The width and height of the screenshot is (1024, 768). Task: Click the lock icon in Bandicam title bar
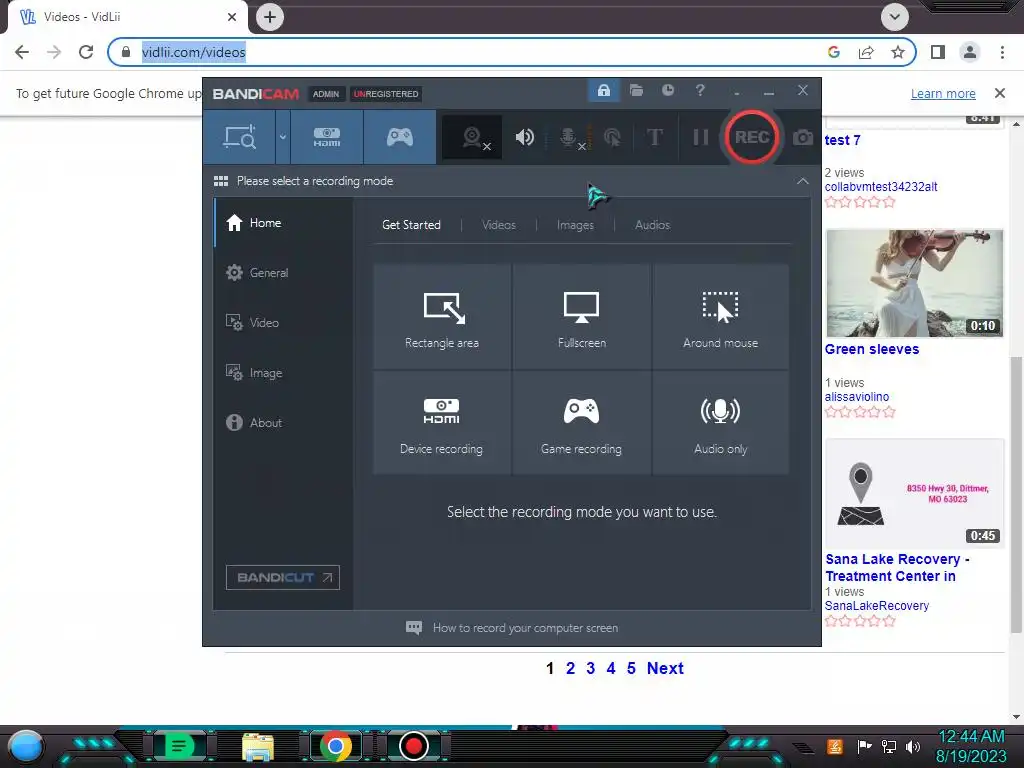[x=603, y=91]
